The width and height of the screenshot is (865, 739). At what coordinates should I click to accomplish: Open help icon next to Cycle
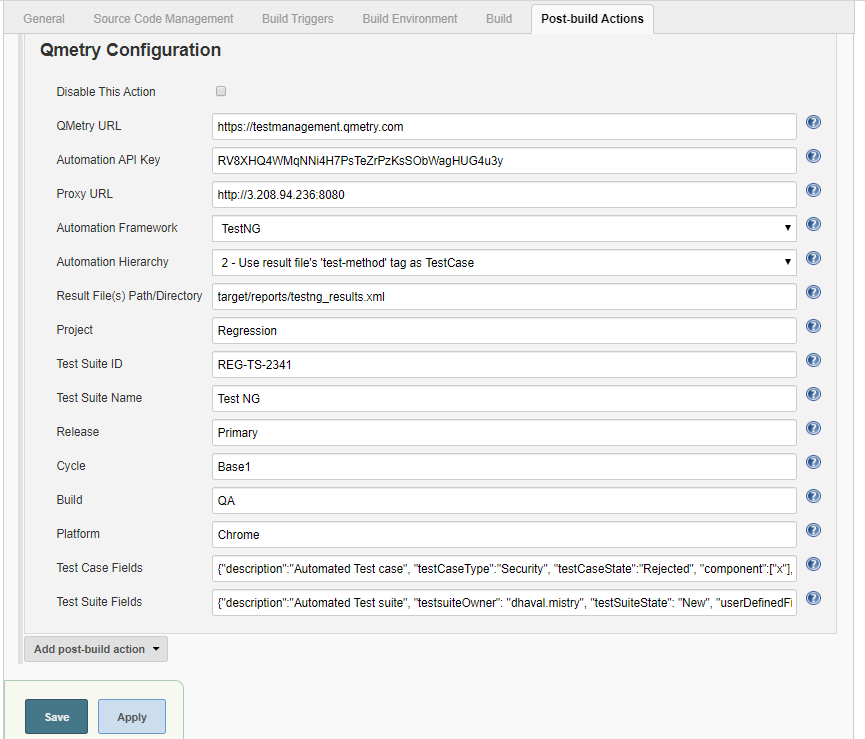pos(813,462)
